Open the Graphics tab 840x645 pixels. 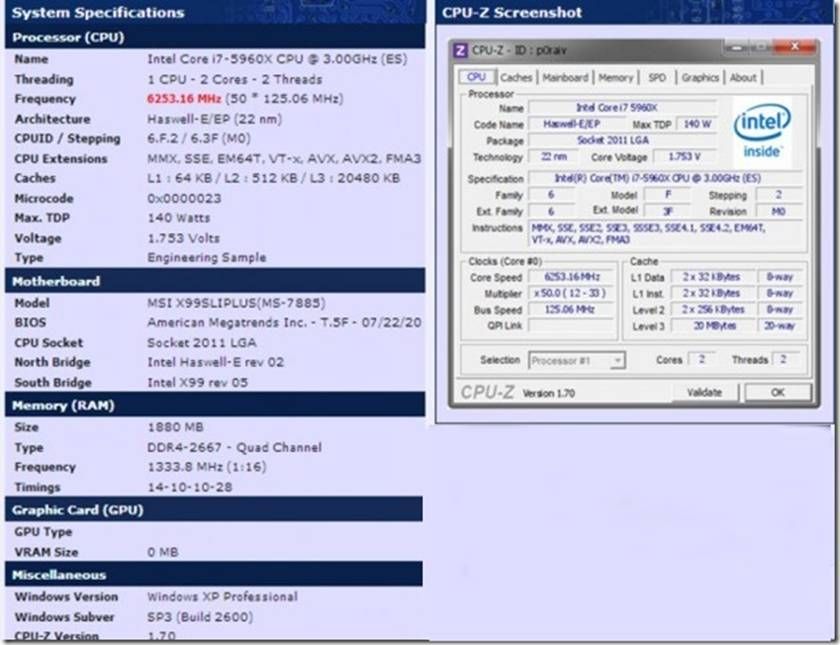click(x=700, y=76)
